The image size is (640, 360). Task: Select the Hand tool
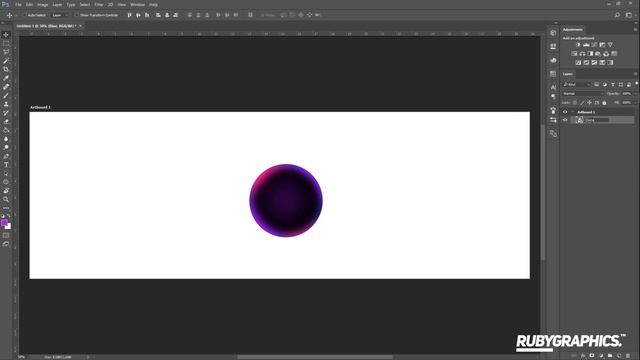[6, 191]
